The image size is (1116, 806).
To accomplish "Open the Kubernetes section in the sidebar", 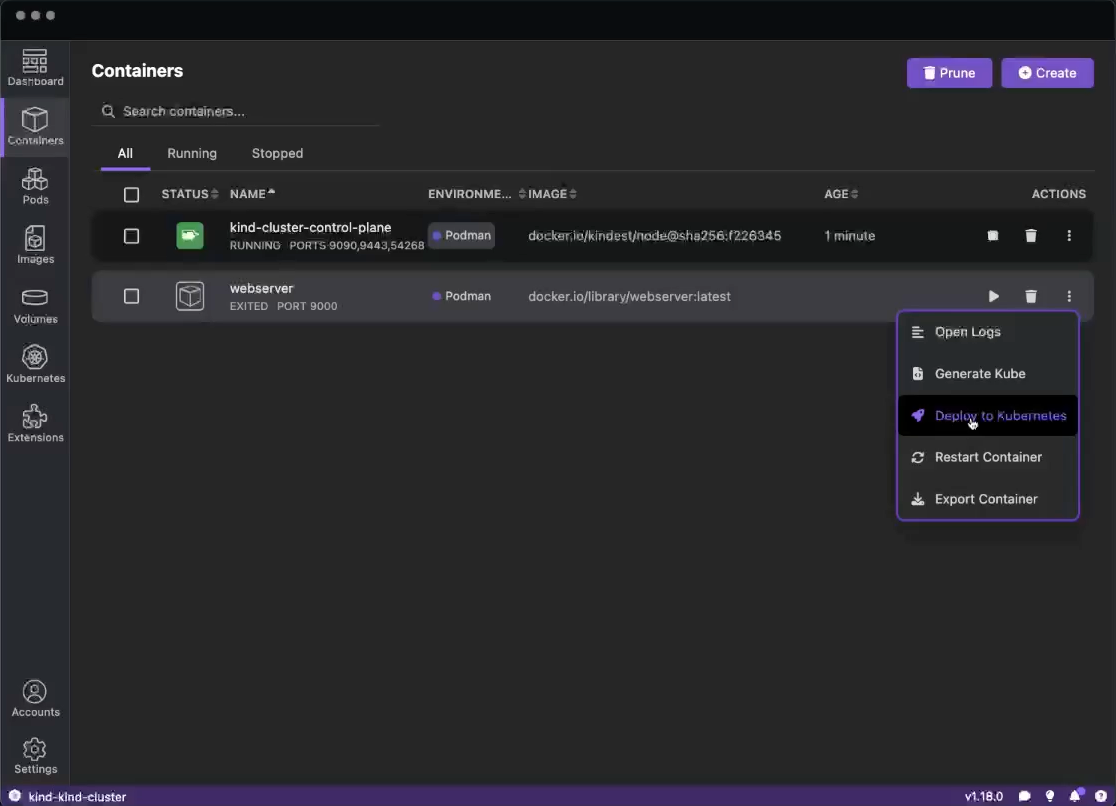I will [35, 363].
